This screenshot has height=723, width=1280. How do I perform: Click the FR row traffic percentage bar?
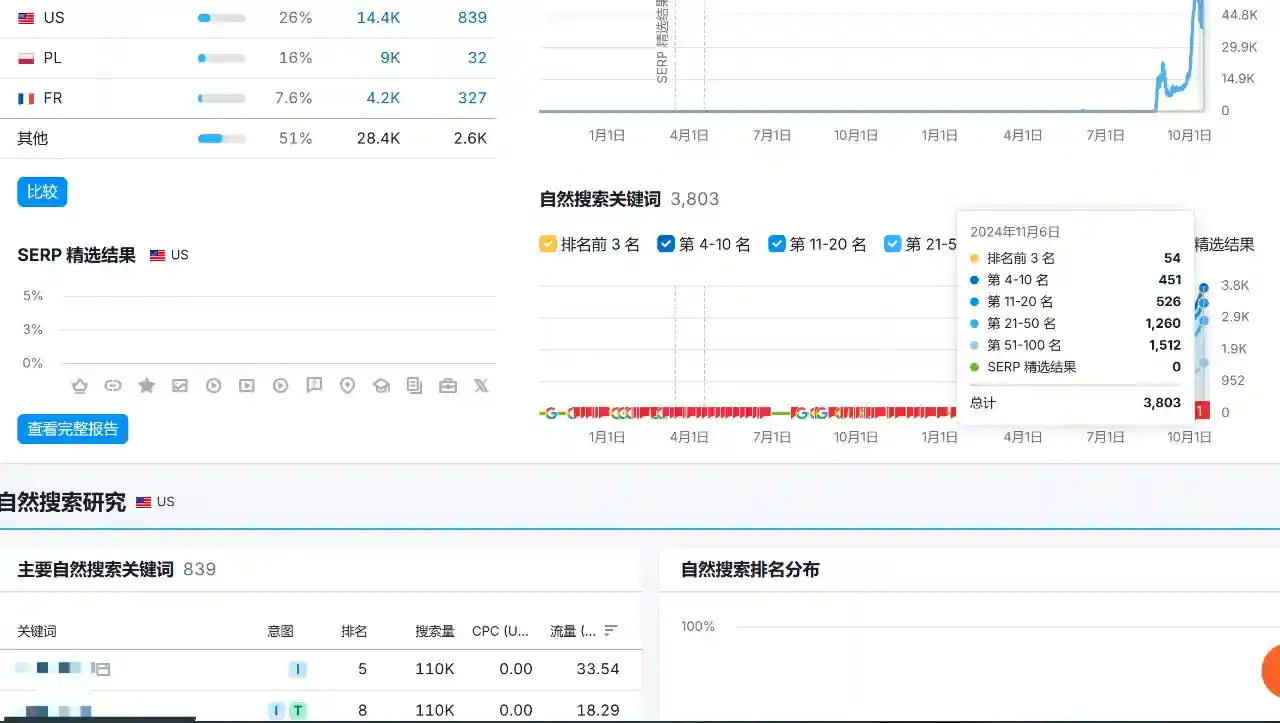pyautogui.click(x=221, y=98)
